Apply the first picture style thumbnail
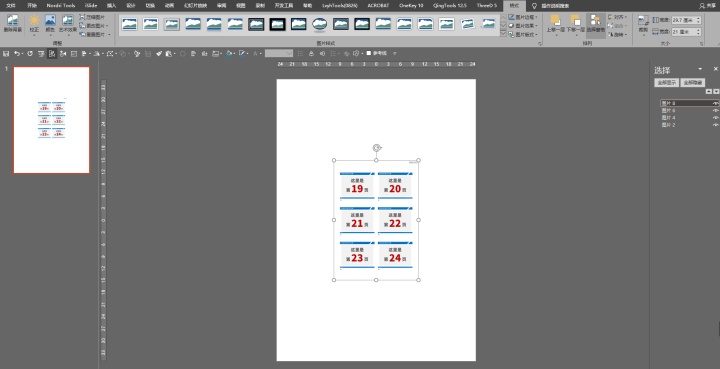The height and width of the screenshot is (369, 720). (129, 24)
